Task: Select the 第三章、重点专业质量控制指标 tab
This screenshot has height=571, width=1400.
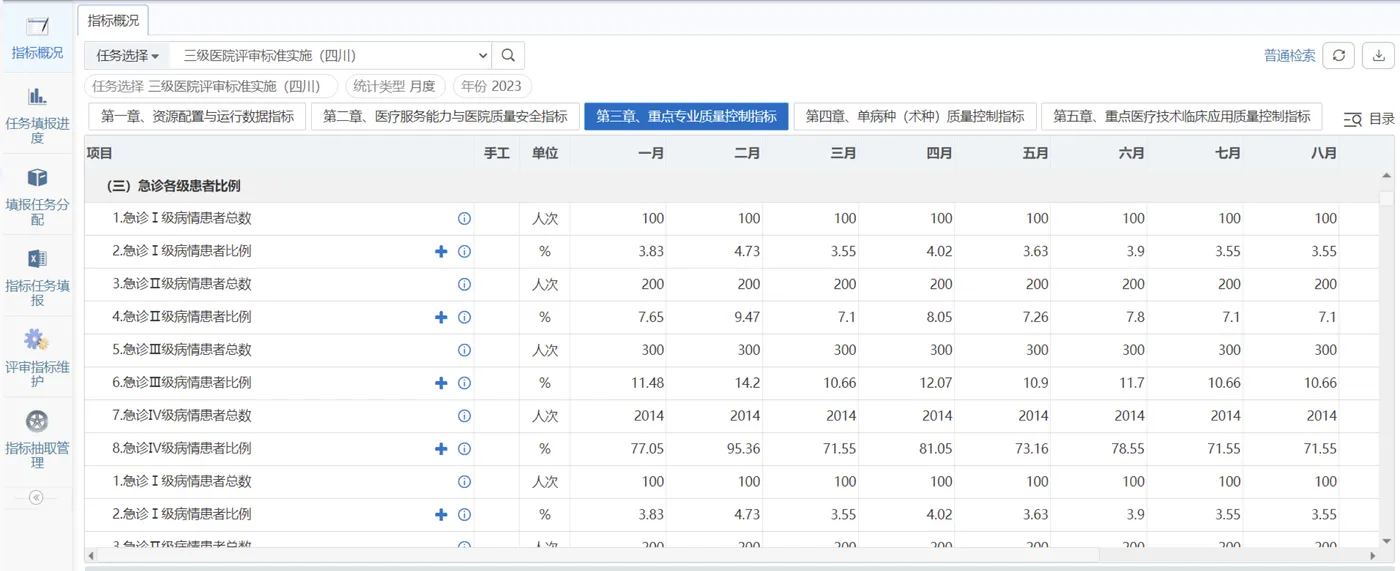Action: click(686, 116)
